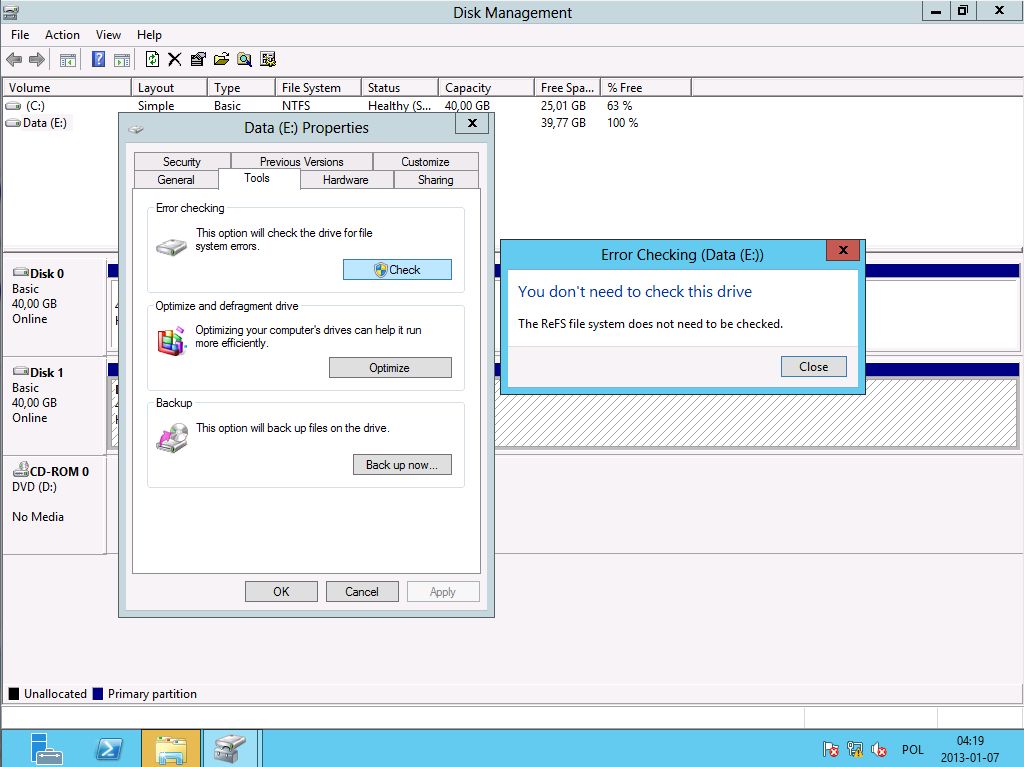Open the Action menu
Screen dimensions: 1024x767
click(x=62, y=35)
